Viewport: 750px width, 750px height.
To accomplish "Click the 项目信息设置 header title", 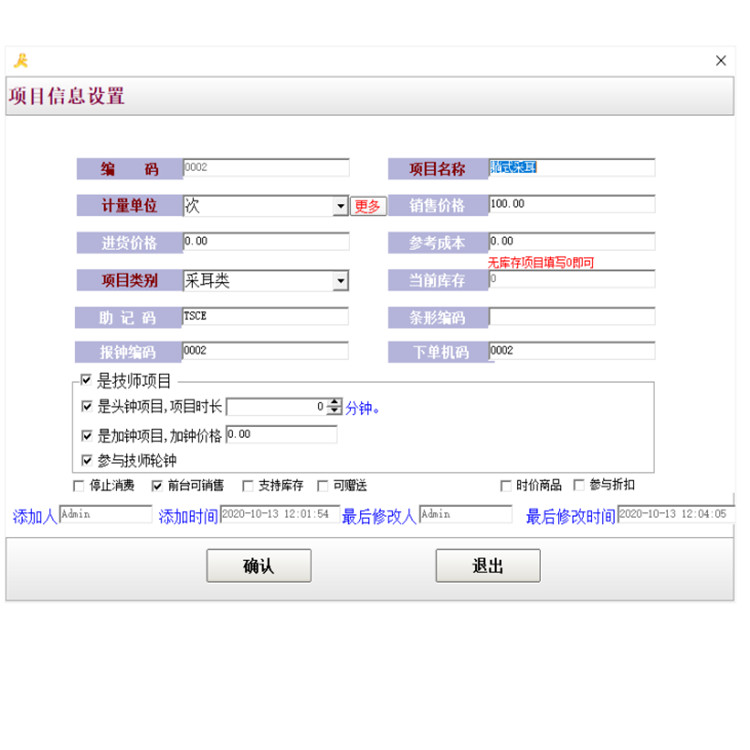I will coord(66,96).
